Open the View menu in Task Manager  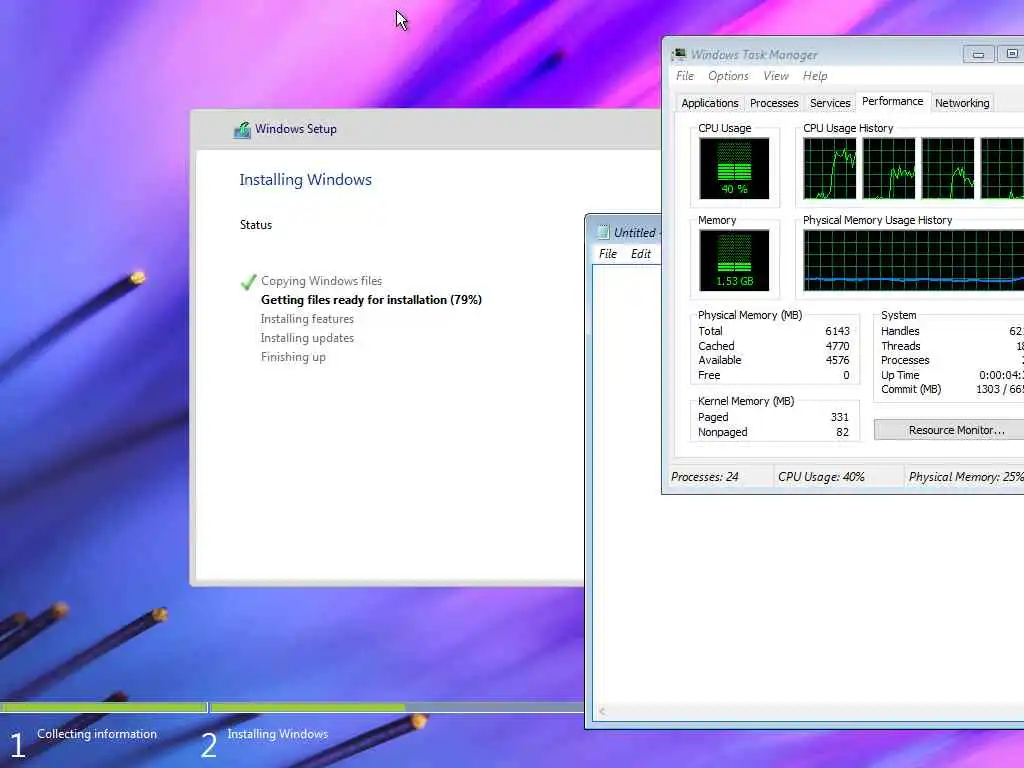[x=776, y=76]
